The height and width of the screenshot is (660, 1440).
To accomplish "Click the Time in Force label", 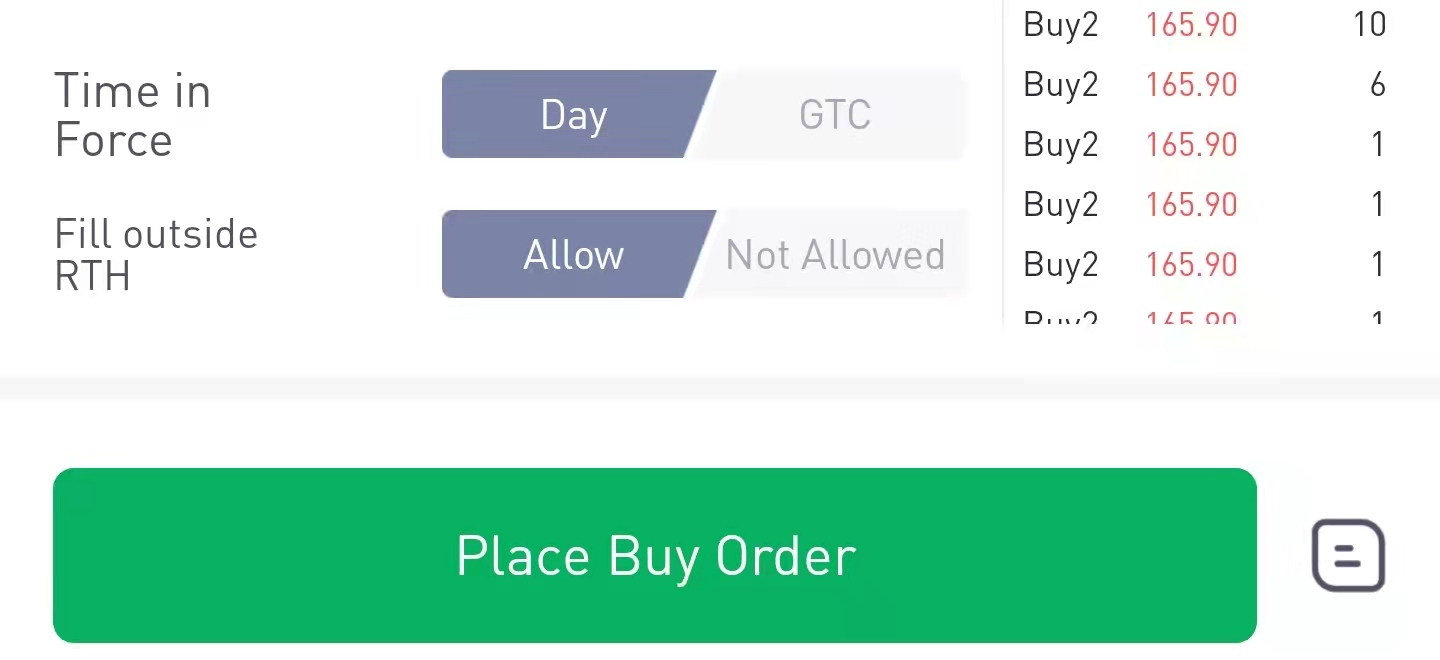I will pyautogui.click(x=132, y=115).
